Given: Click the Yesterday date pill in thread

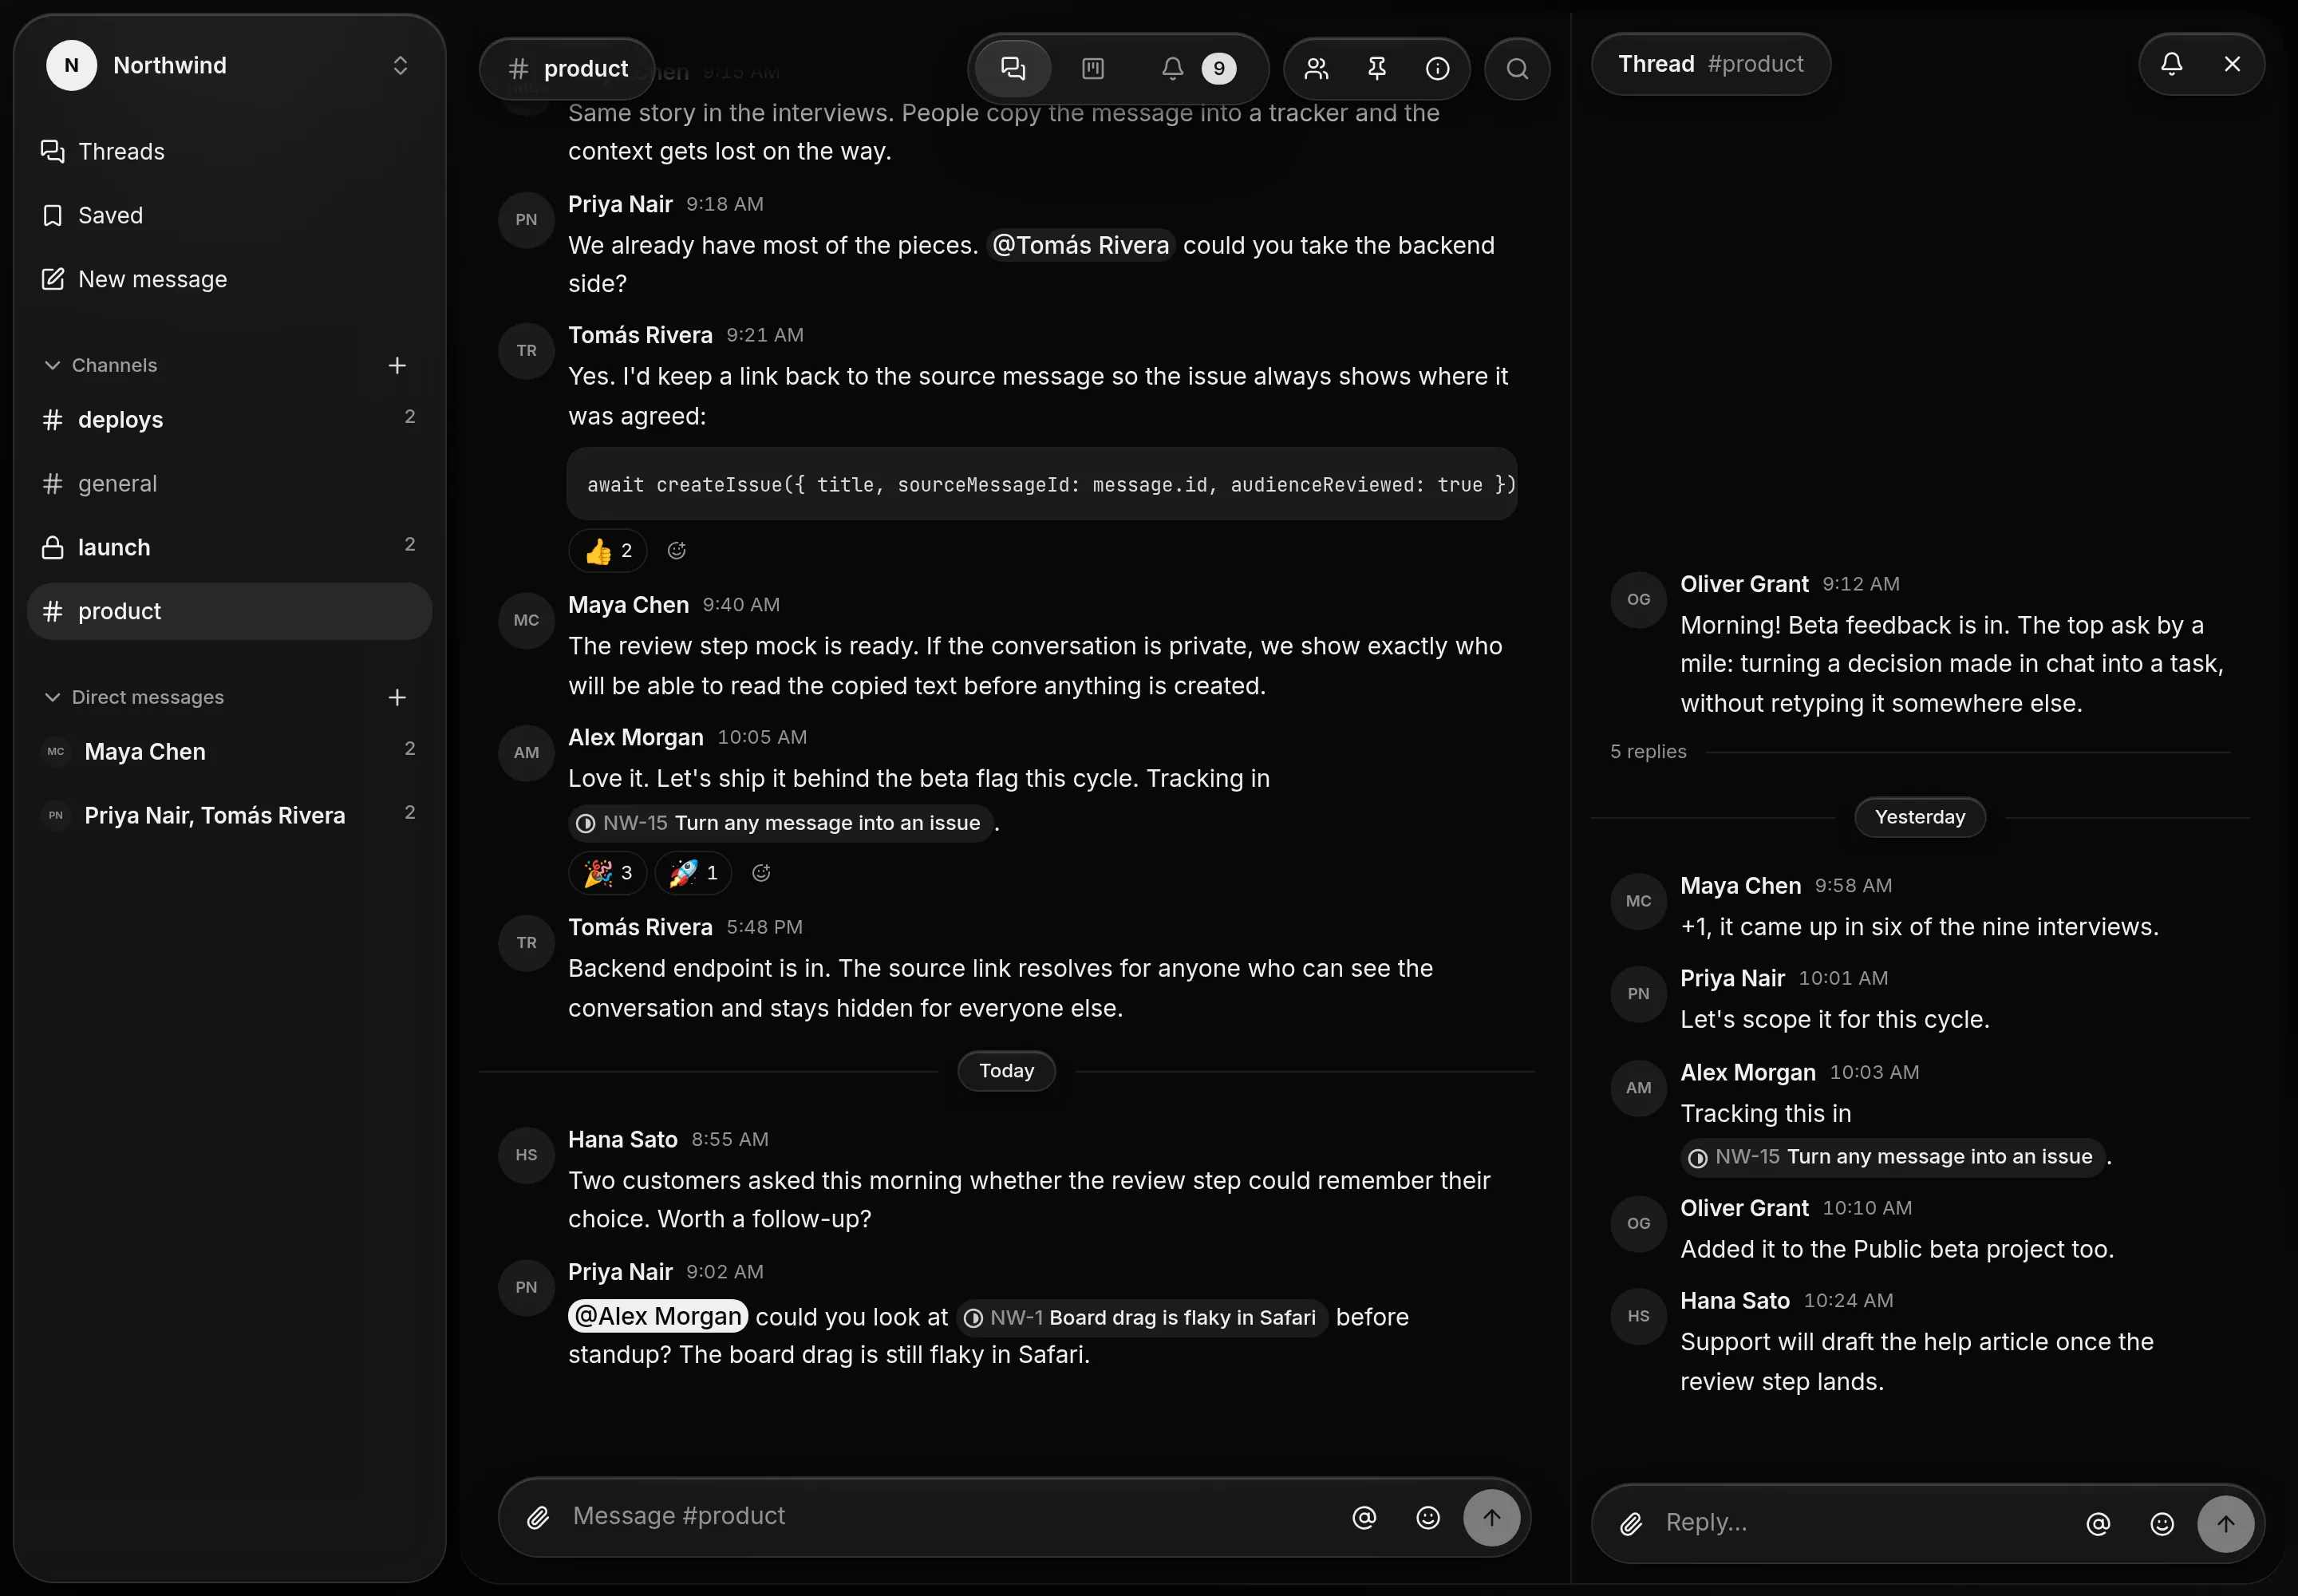Looking at the screenshot, I should [x=1919, y=817].
